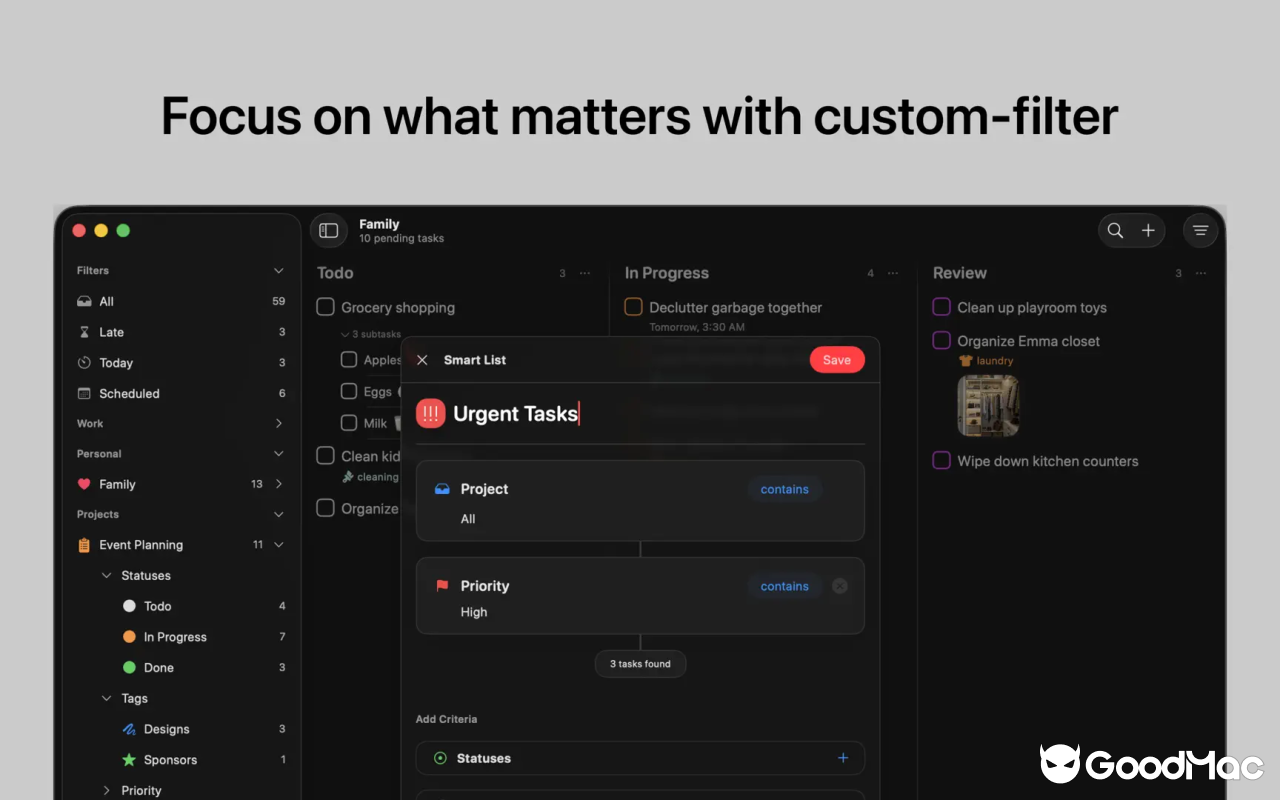This screenshot has width=1280, height=800.
Task: Collapse the Filters section chevron
Action: click(x=279, y=271)
